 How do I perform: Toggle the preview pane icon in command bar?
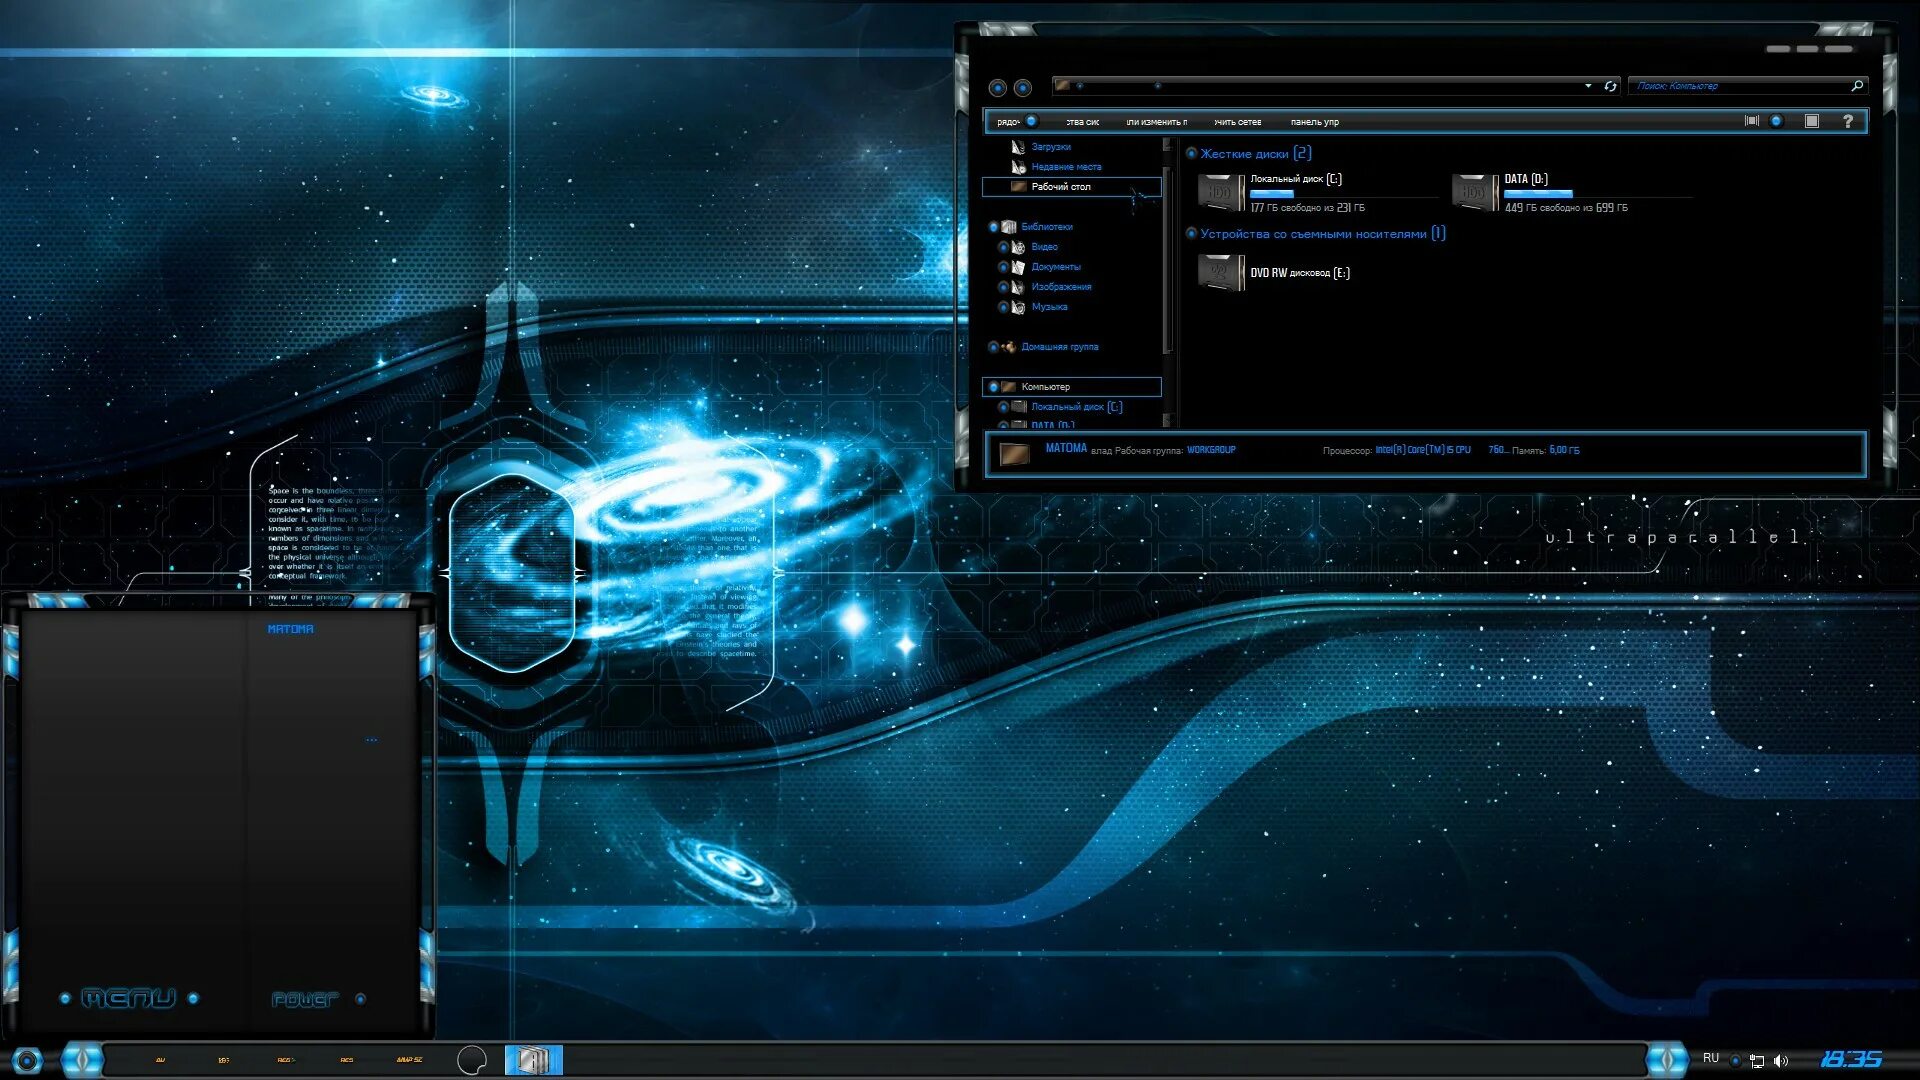1811,121
